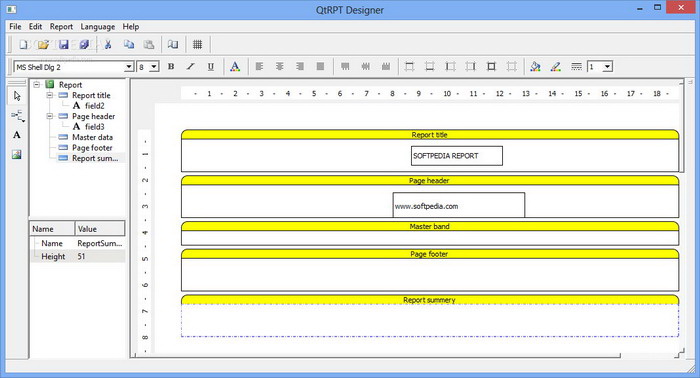Align text to vertical center
Image resolution: width=700 pixels, height=378 pixels.
[x=365, y=66]
